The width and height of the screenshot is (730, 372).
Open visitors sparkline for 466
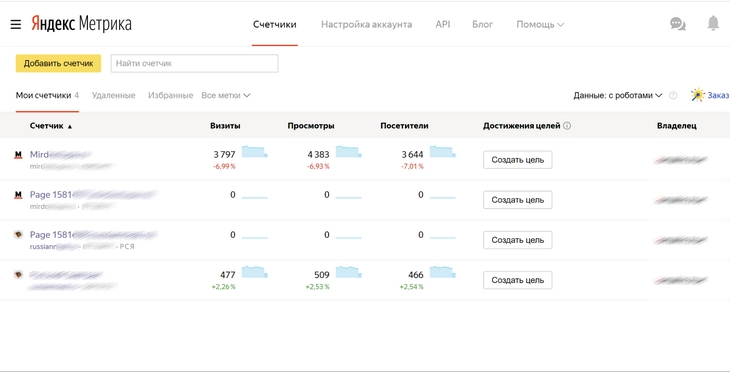click(x=443, y=272)
